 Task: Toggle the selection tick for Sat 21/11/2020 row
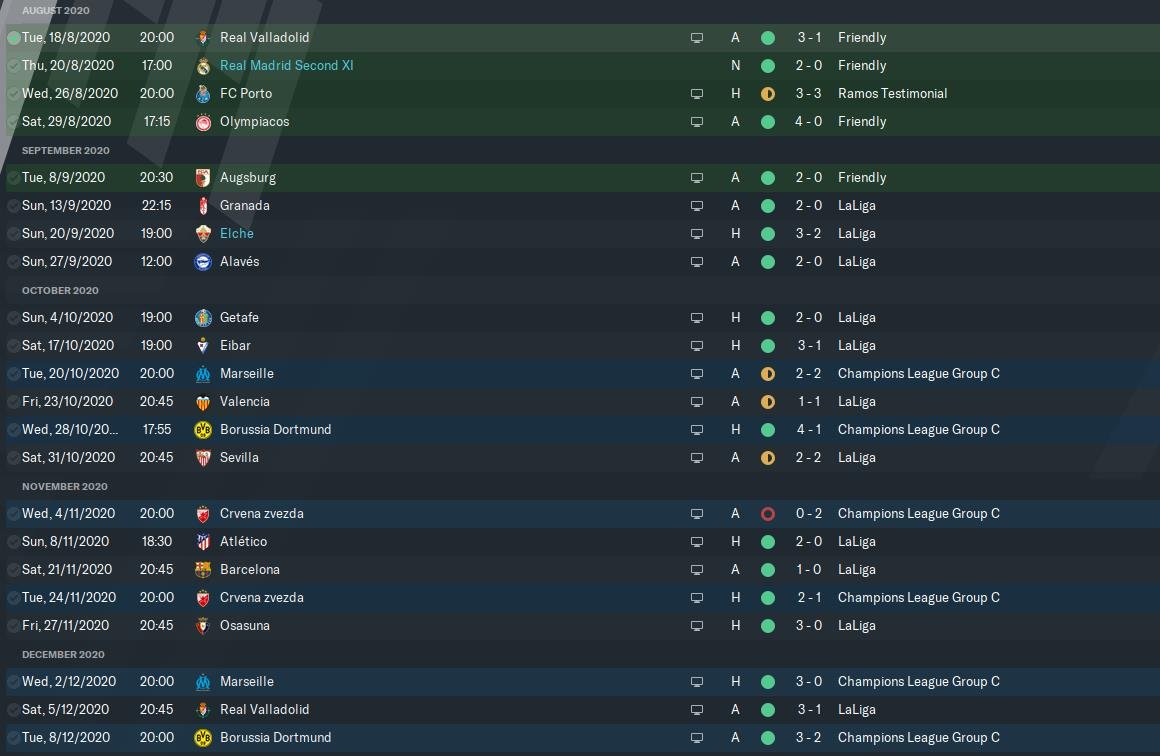tap(13, 570)
